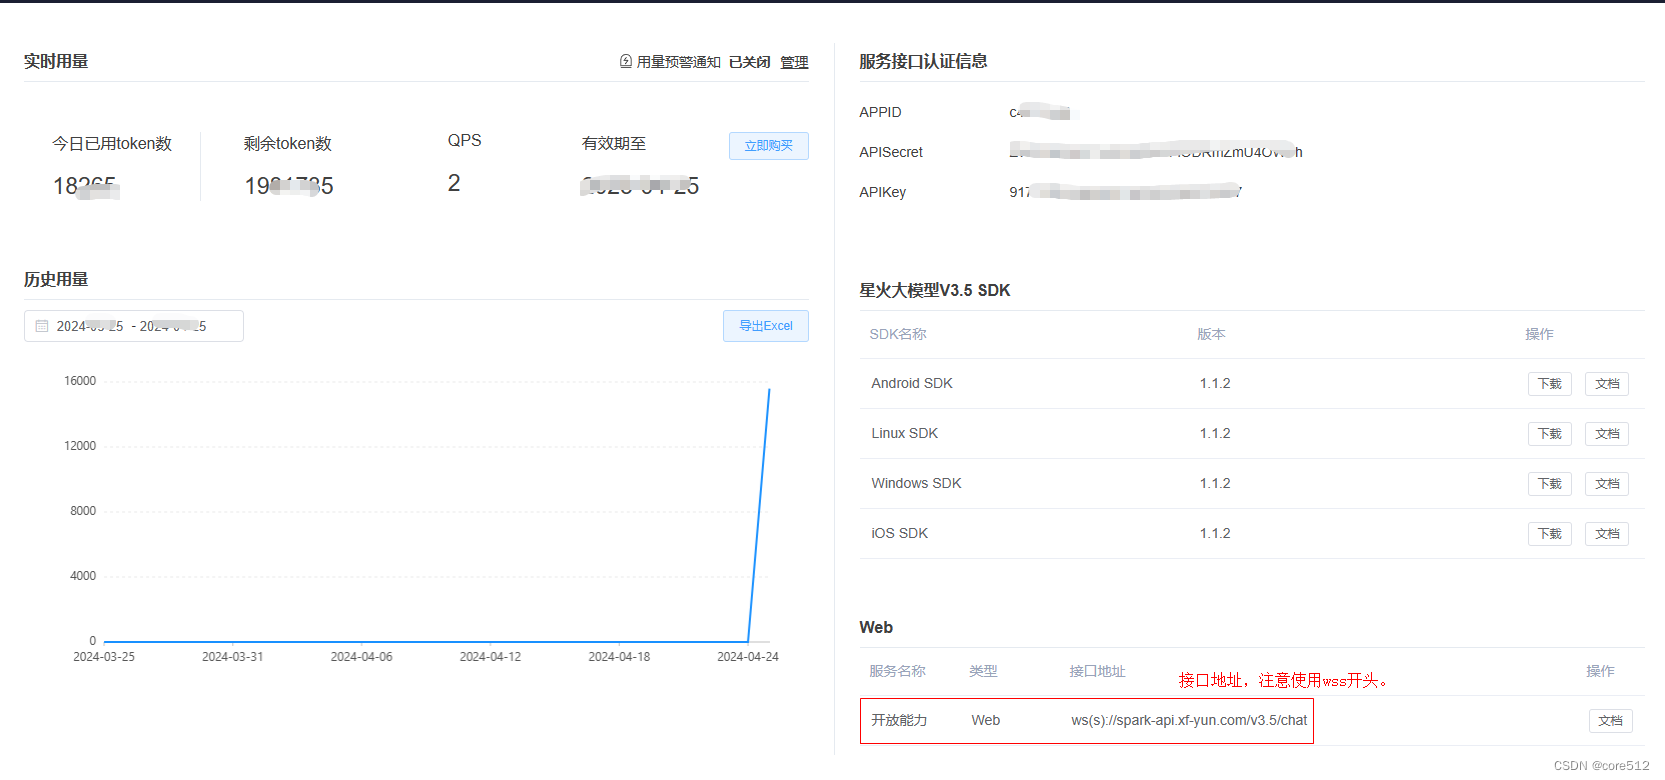Click the calendar icon in date range field
This screenshot has height=780, width=1665.
click(x=42, y=326)
